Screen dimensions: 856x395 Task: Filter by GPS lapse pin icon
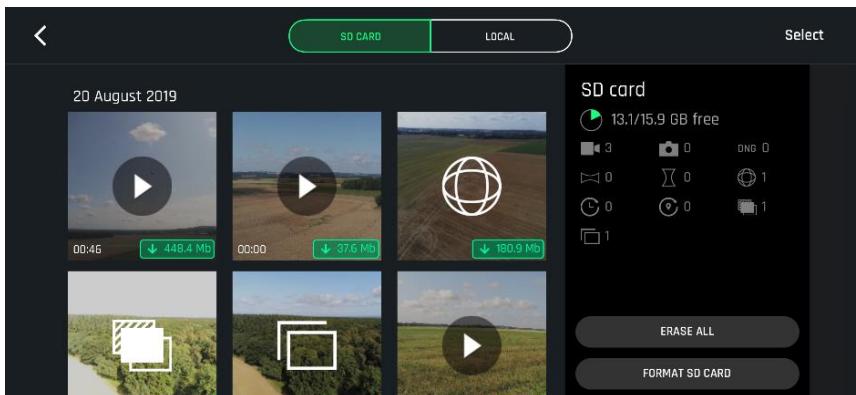668,207
